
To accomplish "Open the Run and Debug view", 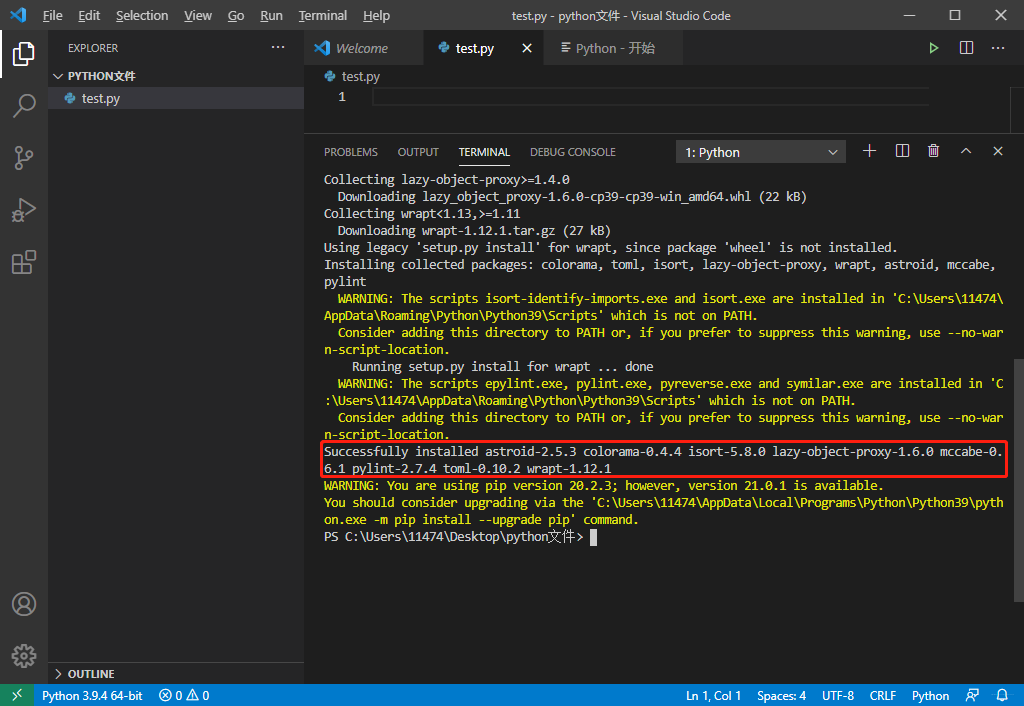I will (x=24, y=210).
